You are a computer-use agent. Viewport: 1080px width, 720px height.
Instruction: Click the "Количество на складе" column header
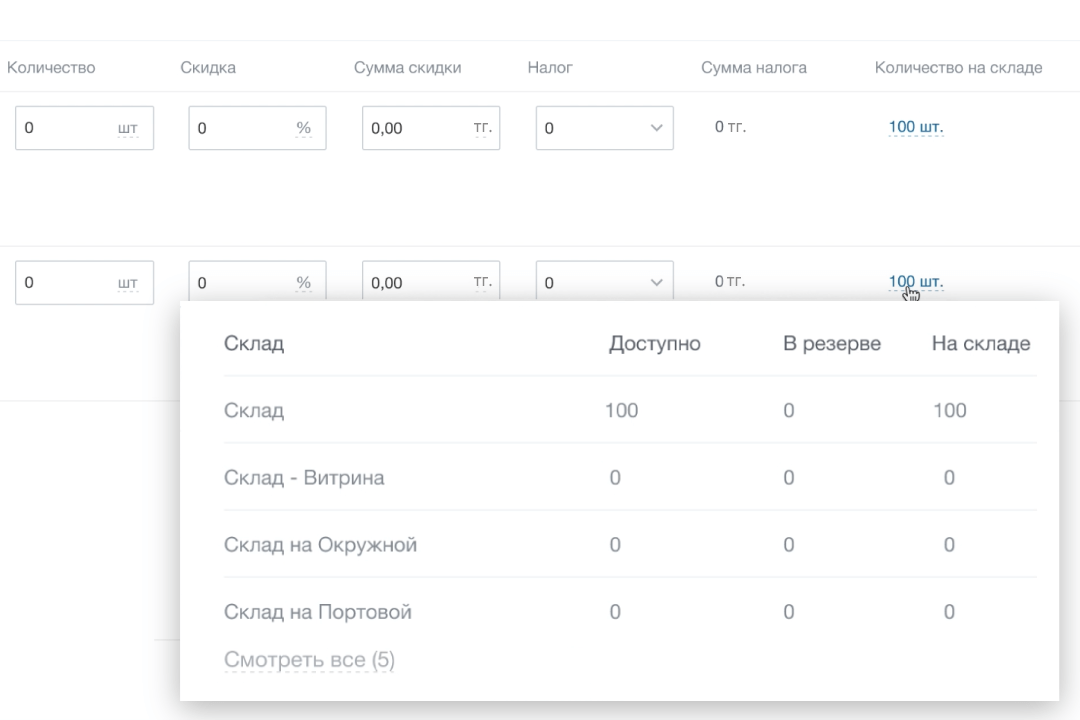point(958,68)
